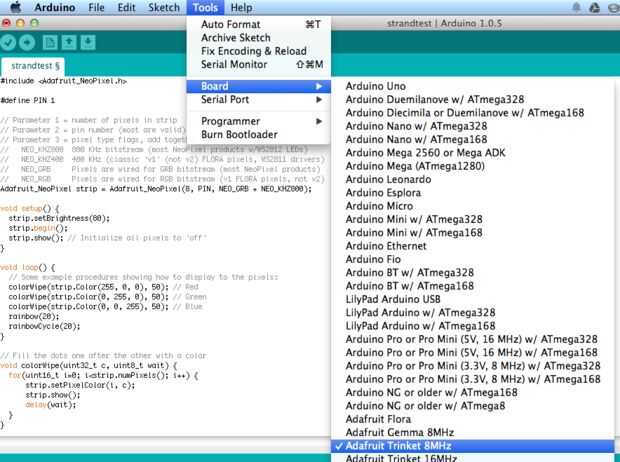Pick Arduino Fio board
The image size is (620, 462).
click(473, 259)
